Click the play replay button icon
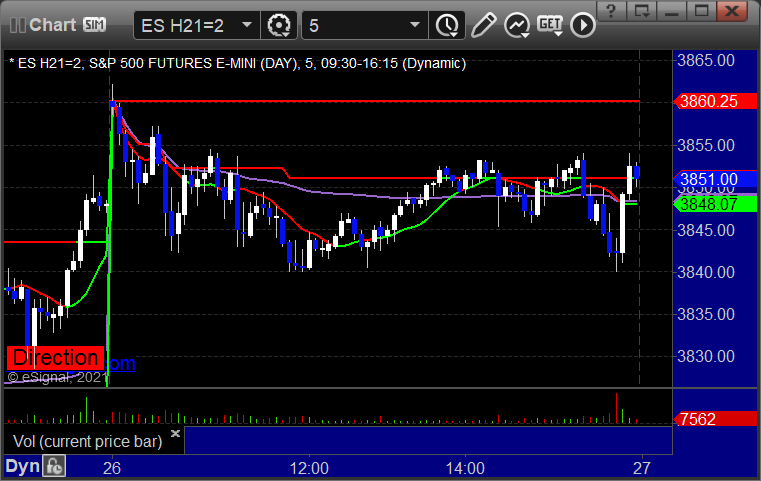Screen dimensions: 761x481 click(582, 25)
